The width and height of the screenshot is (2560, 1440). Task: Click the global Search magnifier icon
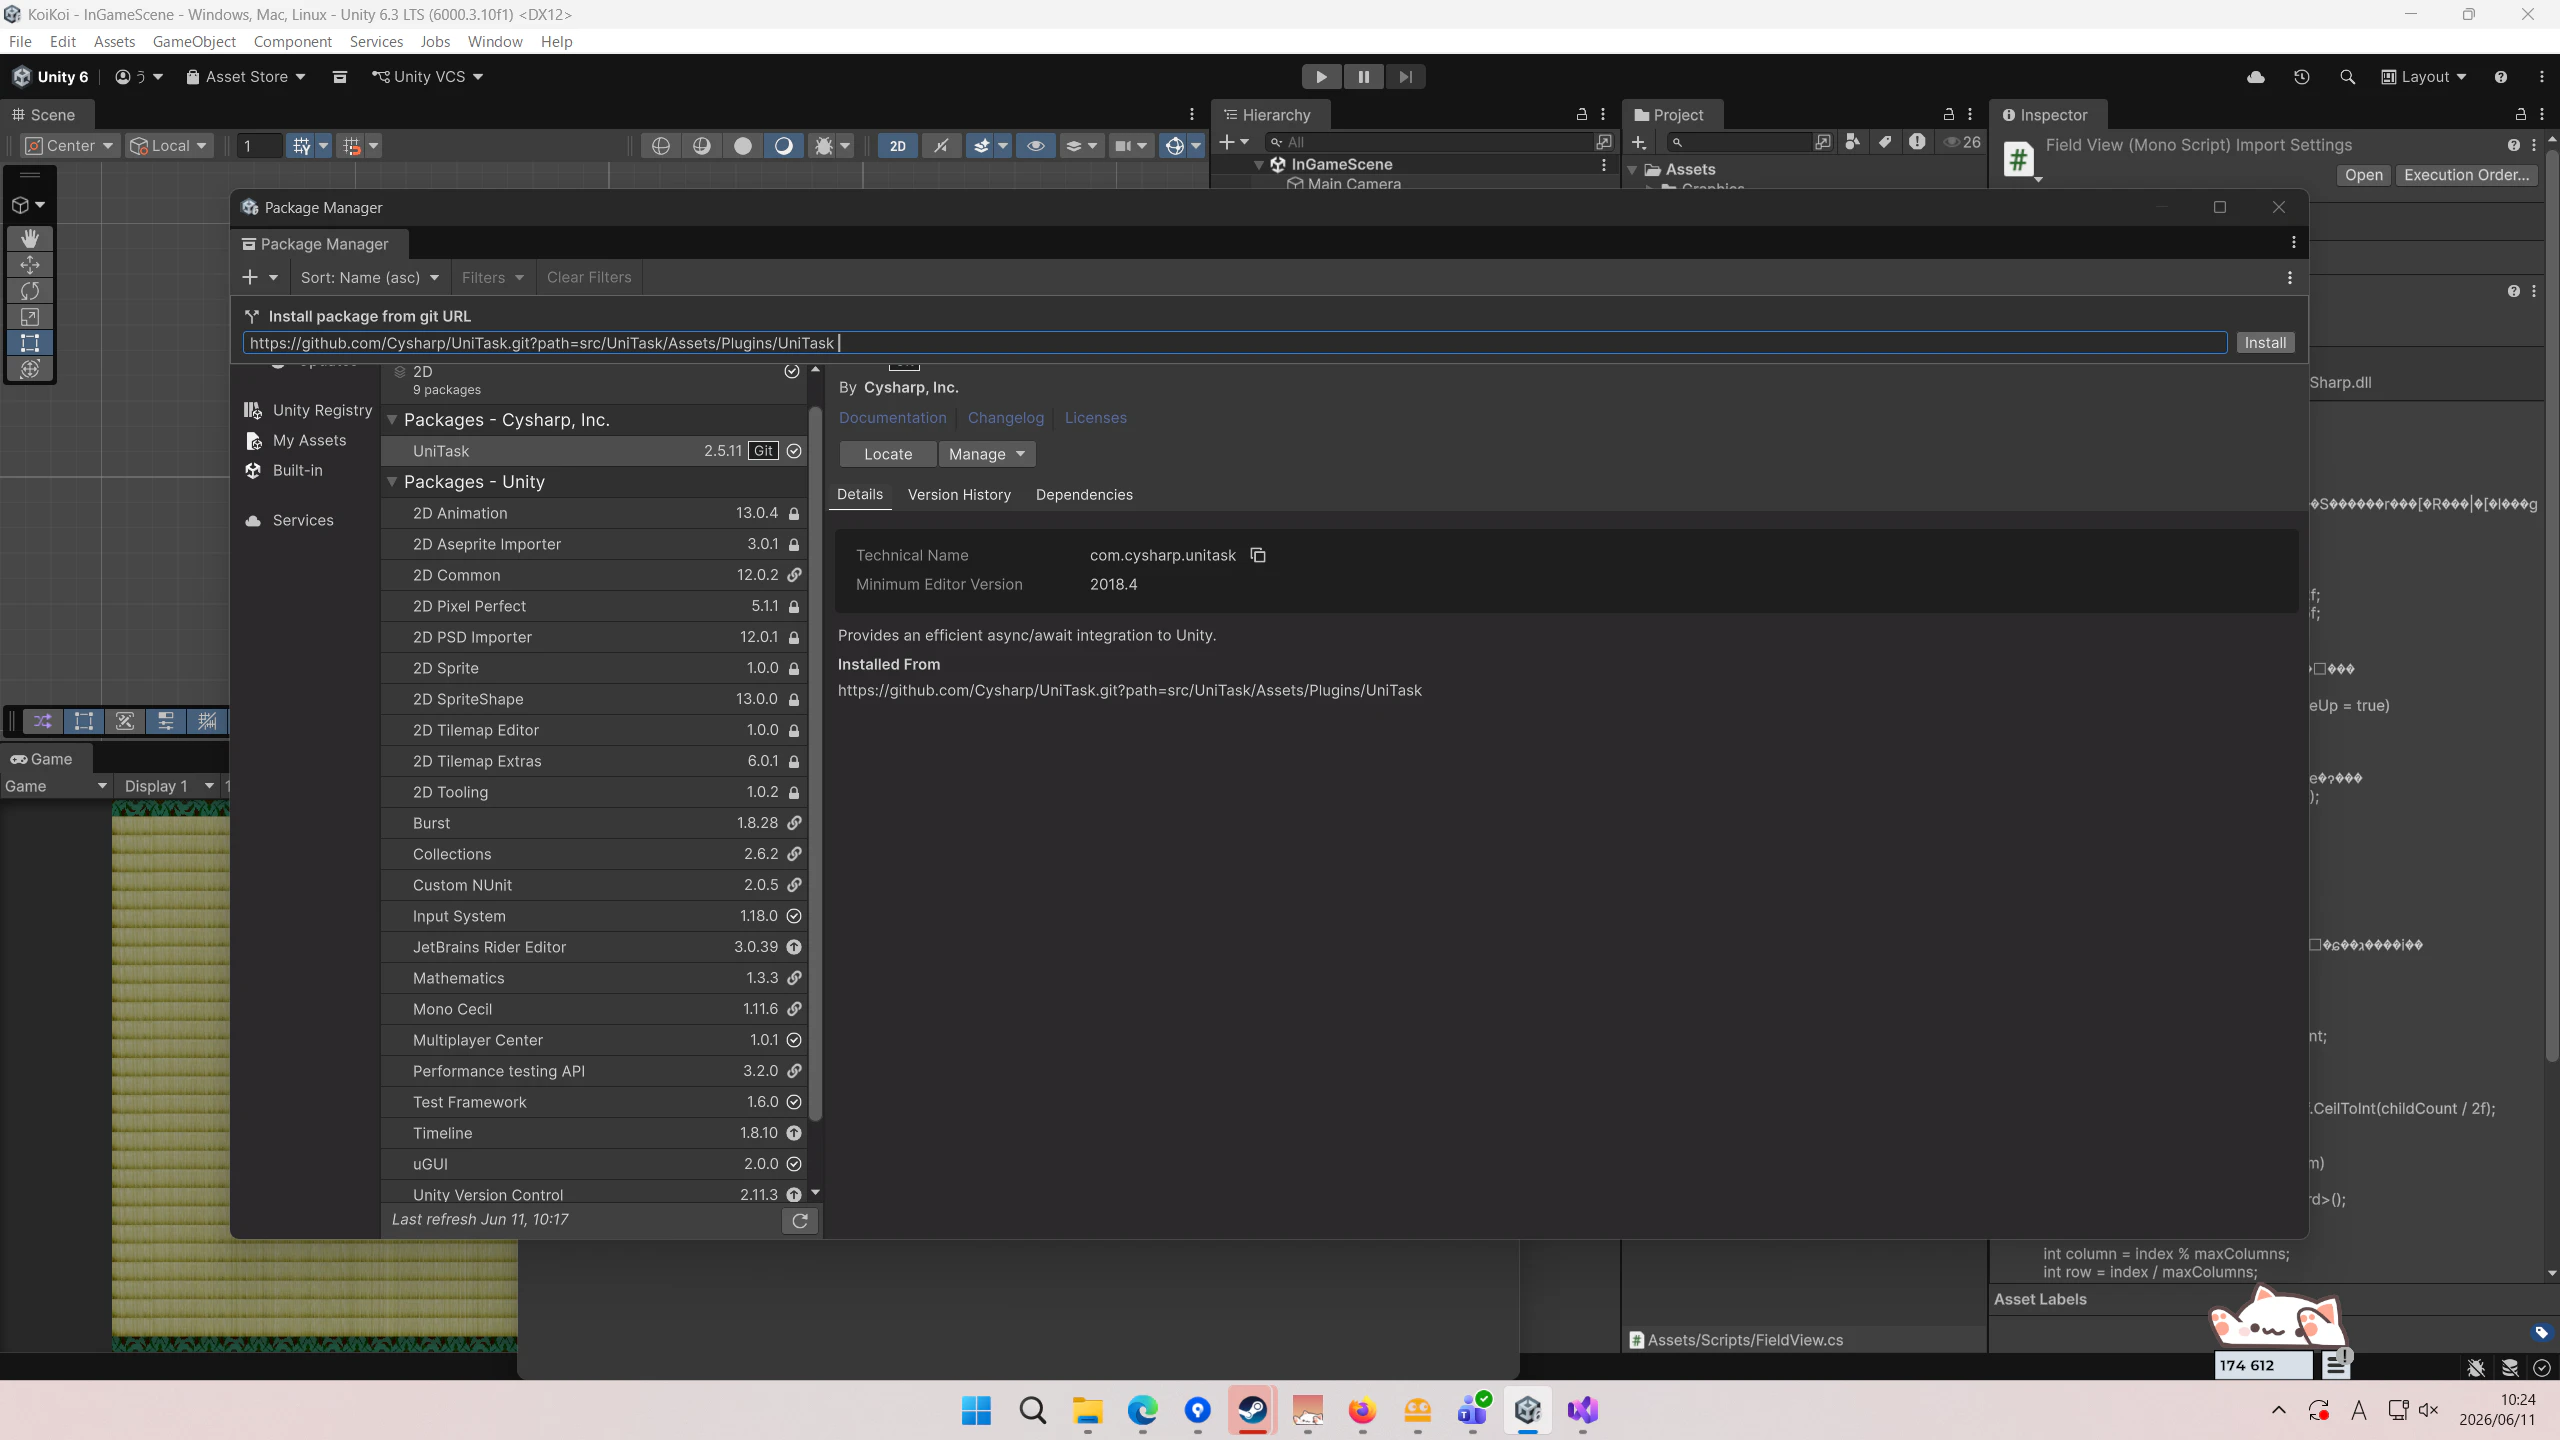(x=2347, y=77)
